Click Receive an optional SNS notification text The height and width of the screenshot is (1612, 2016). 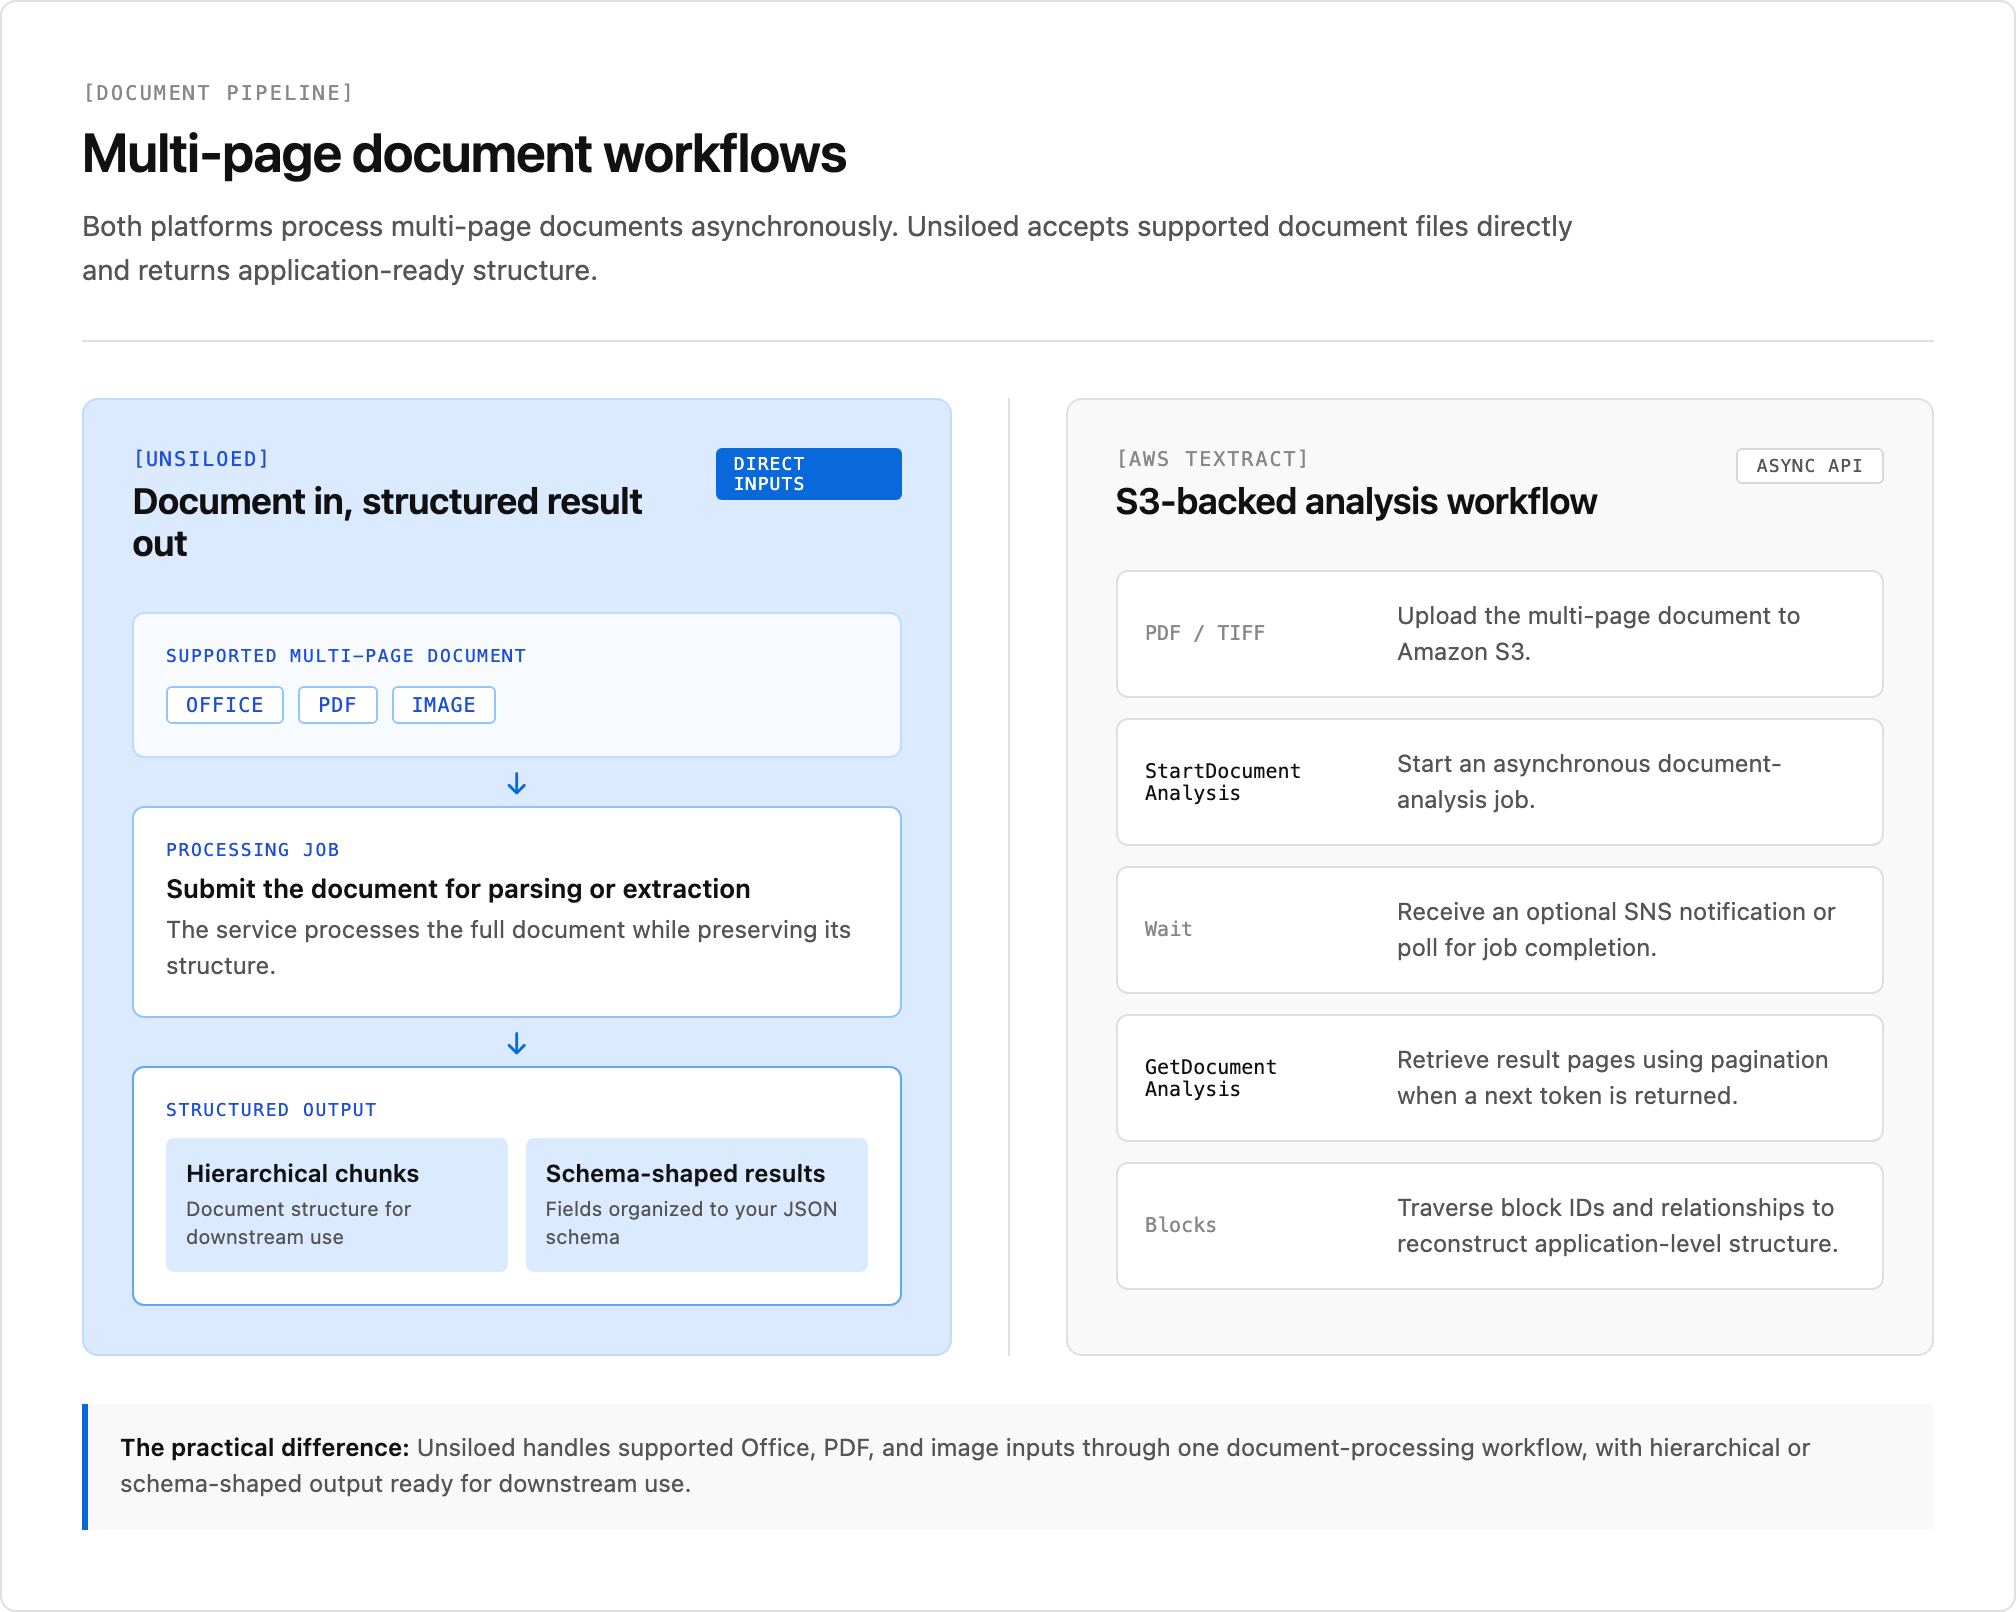click(1616, 930)
